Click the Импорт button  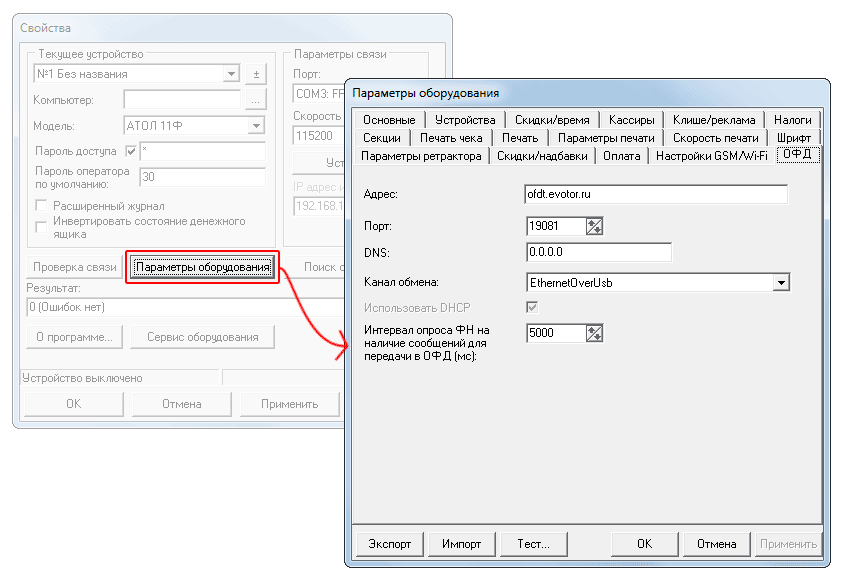click(x=462, y=544)
